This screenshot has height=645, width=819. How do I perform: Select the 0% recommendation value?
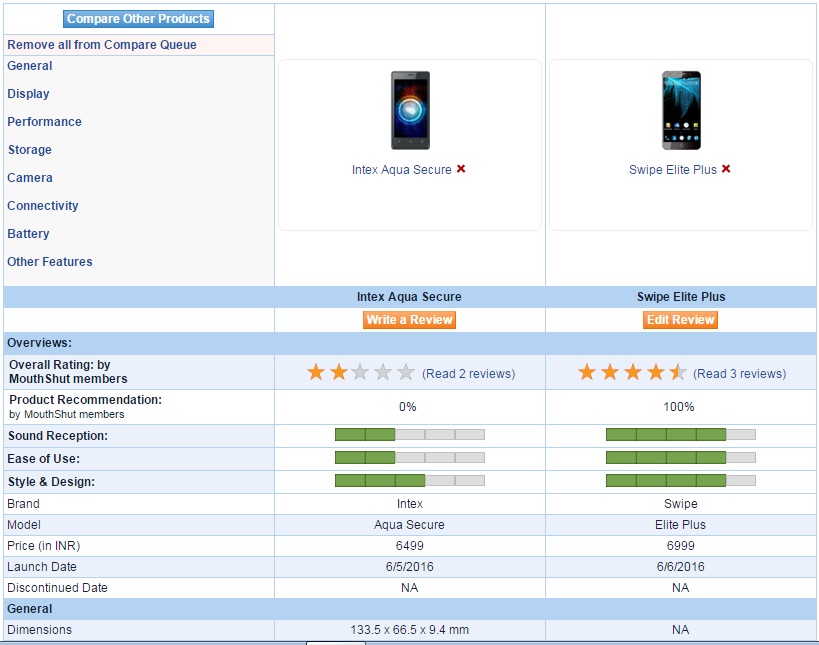[407, 407]
